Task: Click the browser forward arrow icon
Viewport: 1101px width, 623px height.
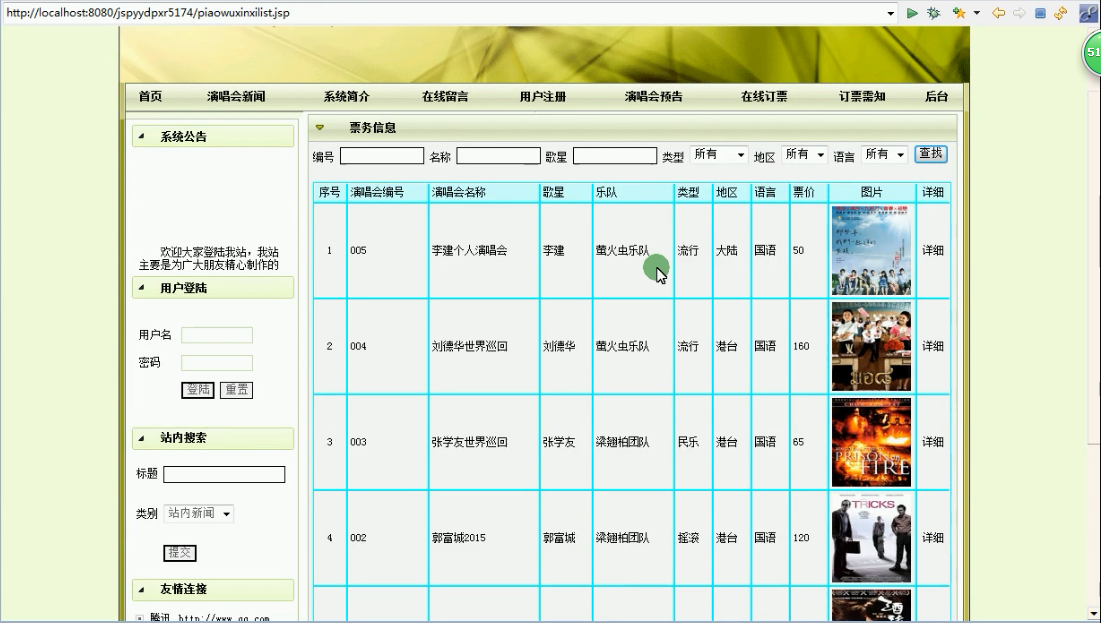Action: 1019,13
